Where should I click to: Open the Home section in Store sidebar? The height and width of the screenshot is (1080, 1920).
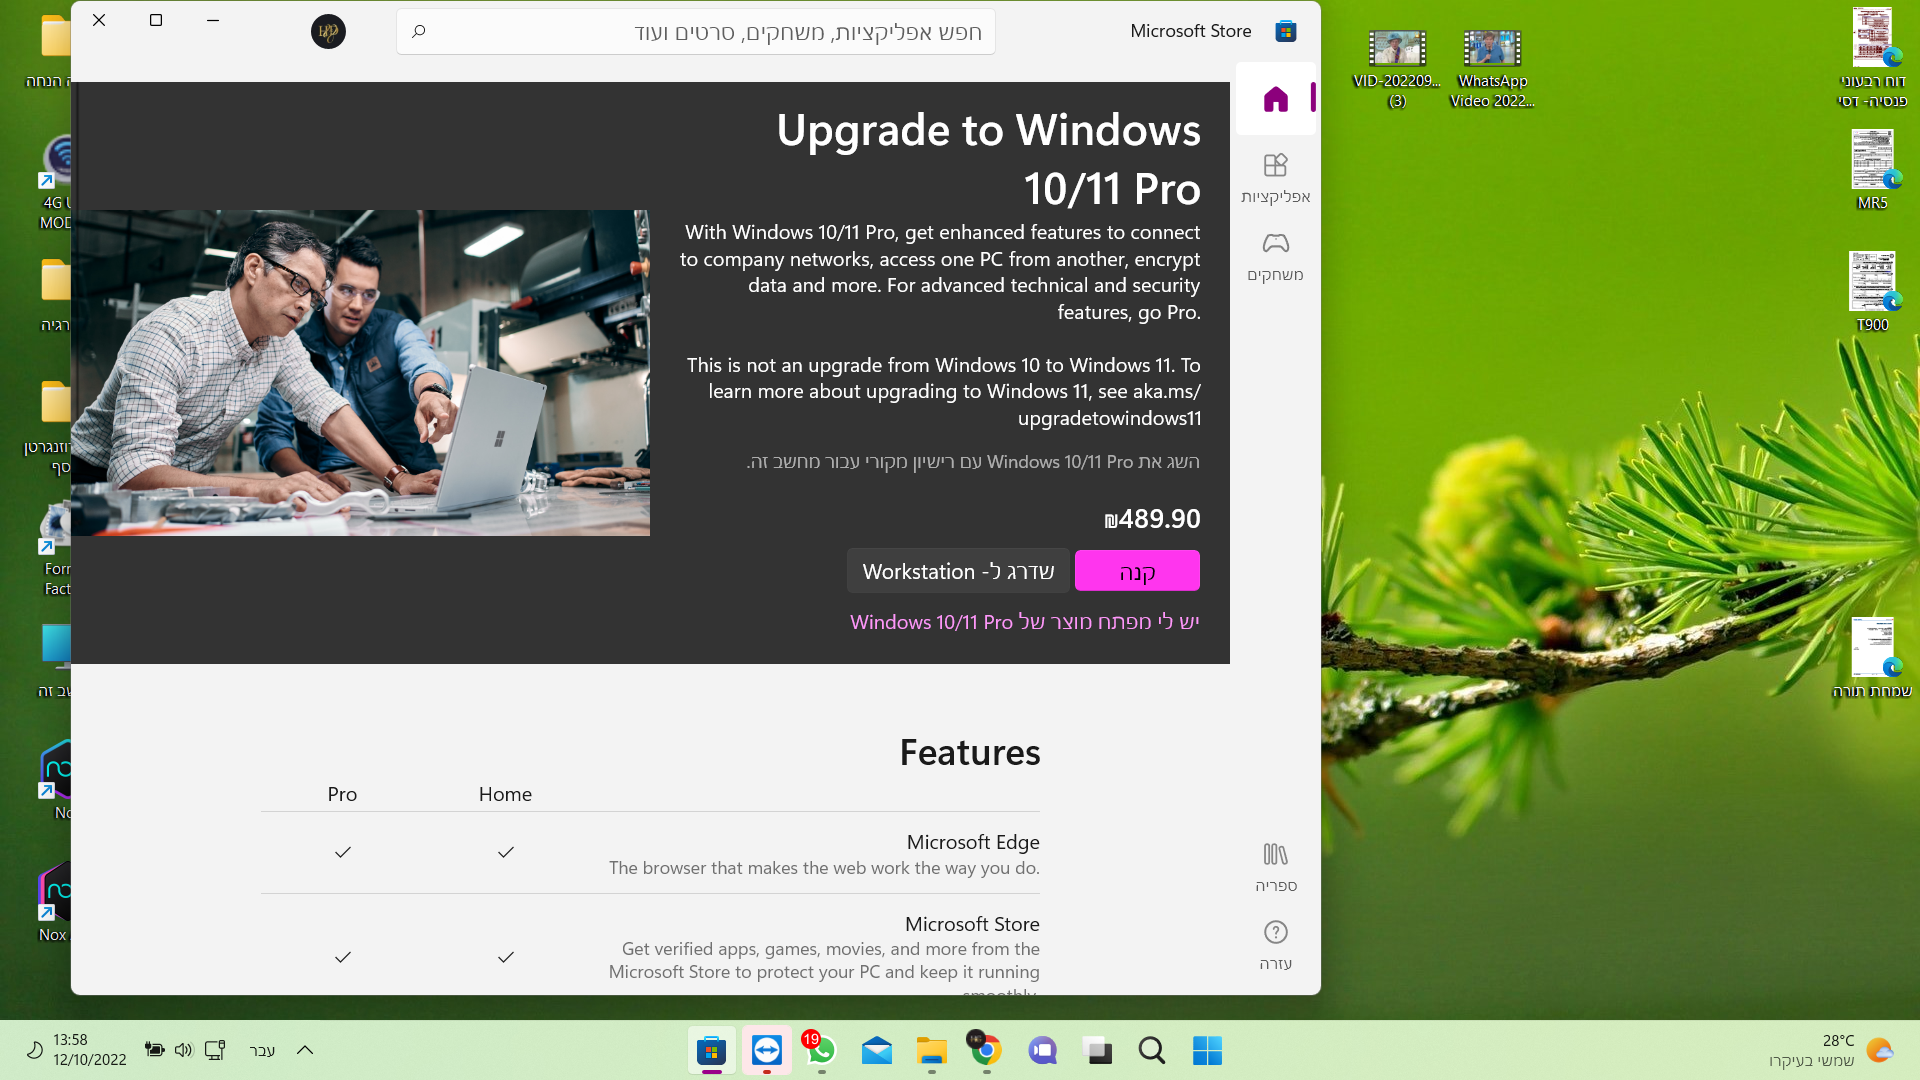pyautogui.click(x=1275, y=99)
